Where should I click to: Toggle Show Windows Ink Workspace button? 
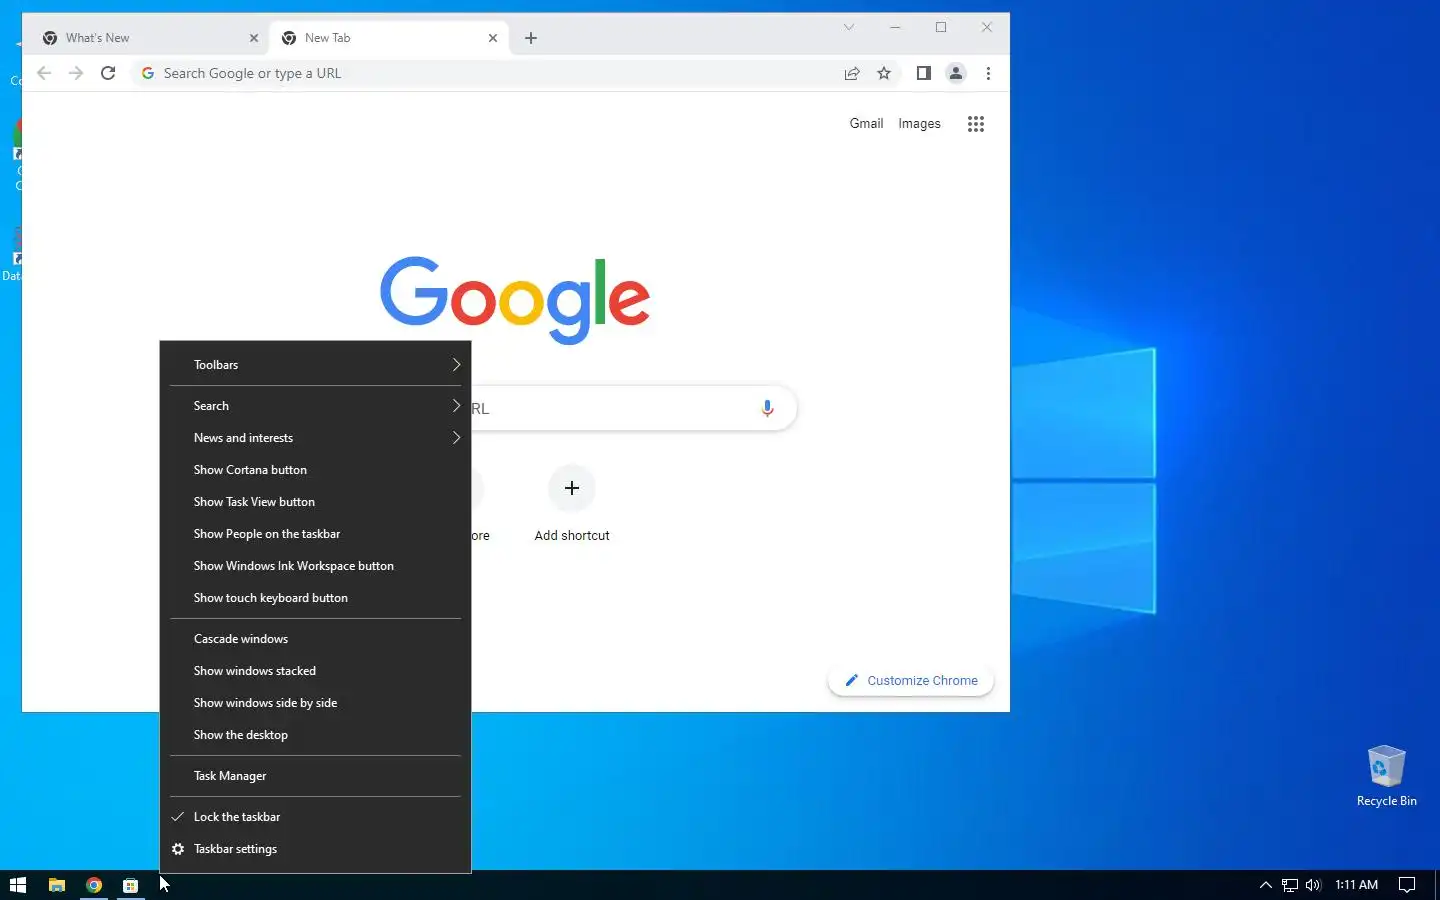point(315,566)
